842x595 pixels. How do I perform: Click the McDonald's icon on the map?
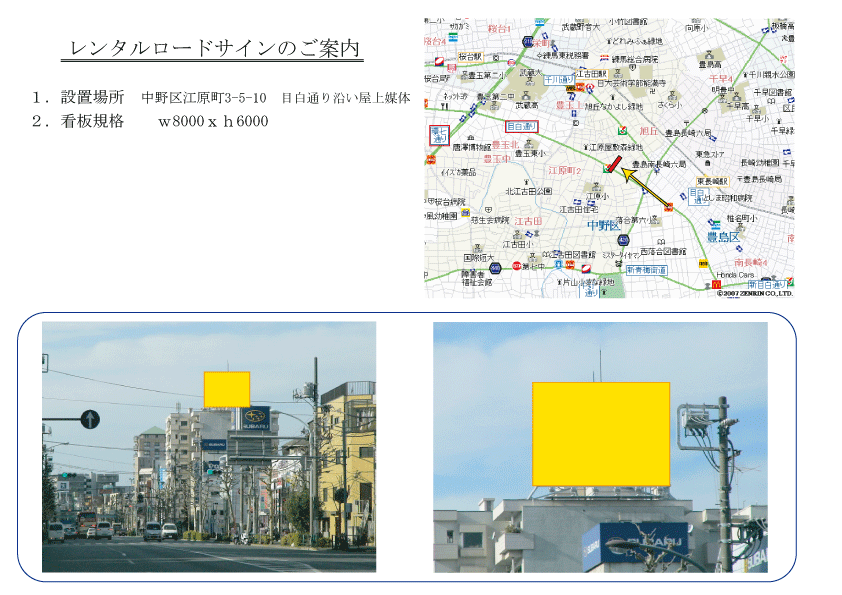click(717, 284)
